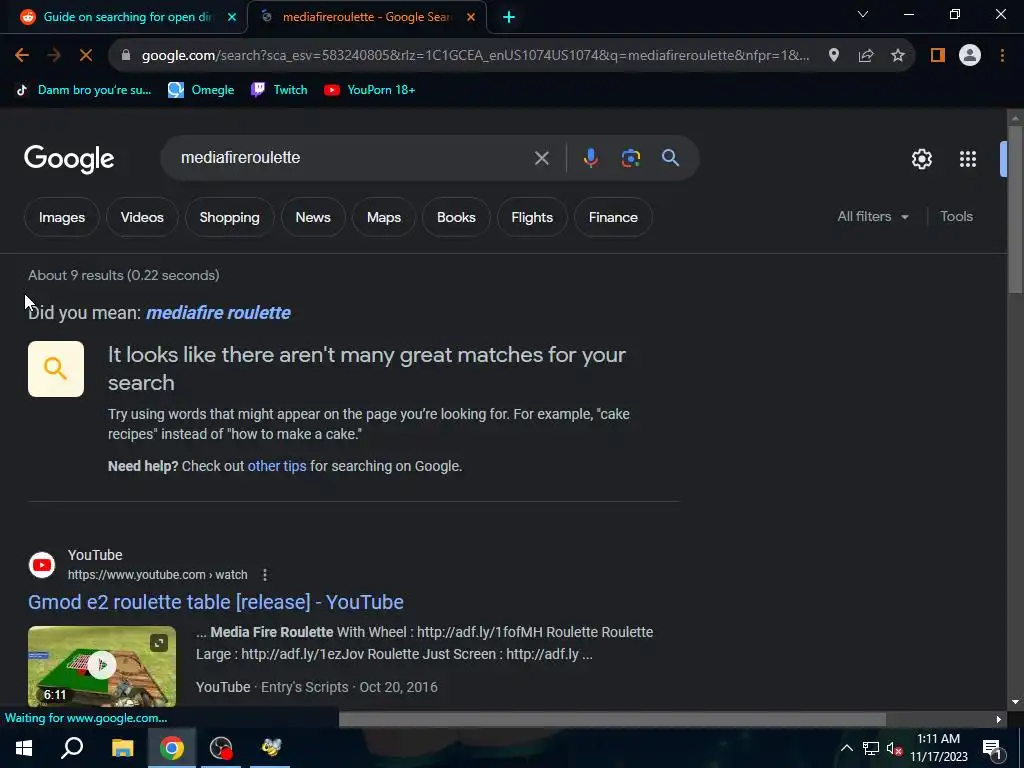Click the vertical page scrollbar thumb

point(1016,209)
